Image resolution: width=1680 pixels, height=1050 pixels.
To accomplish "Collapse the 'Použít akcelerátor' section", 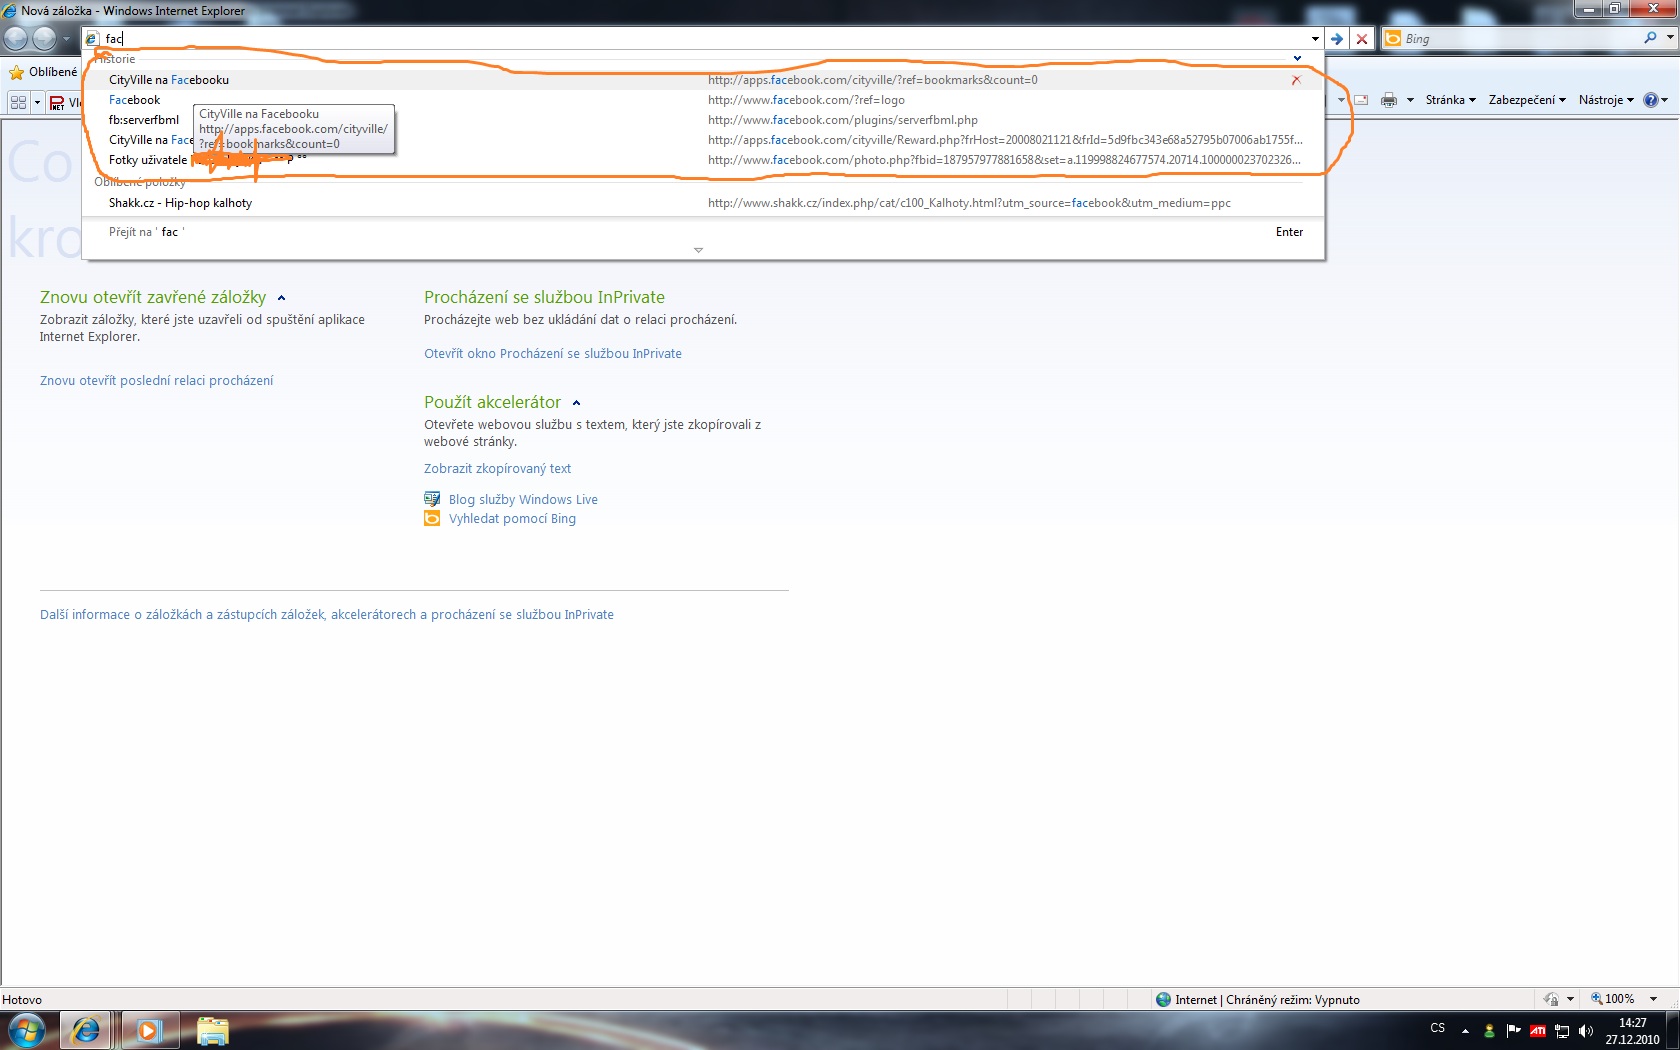I will pos(576,403).
